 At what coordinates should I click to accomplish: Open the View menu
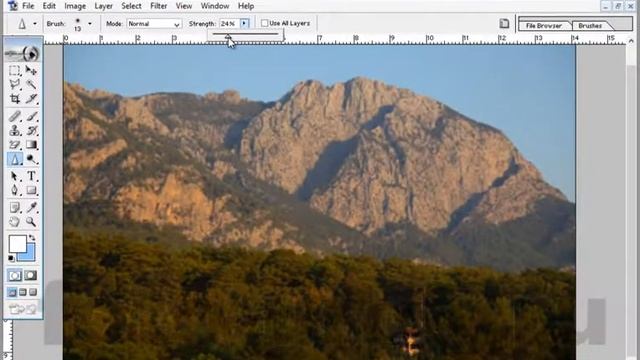click(184, 6)
